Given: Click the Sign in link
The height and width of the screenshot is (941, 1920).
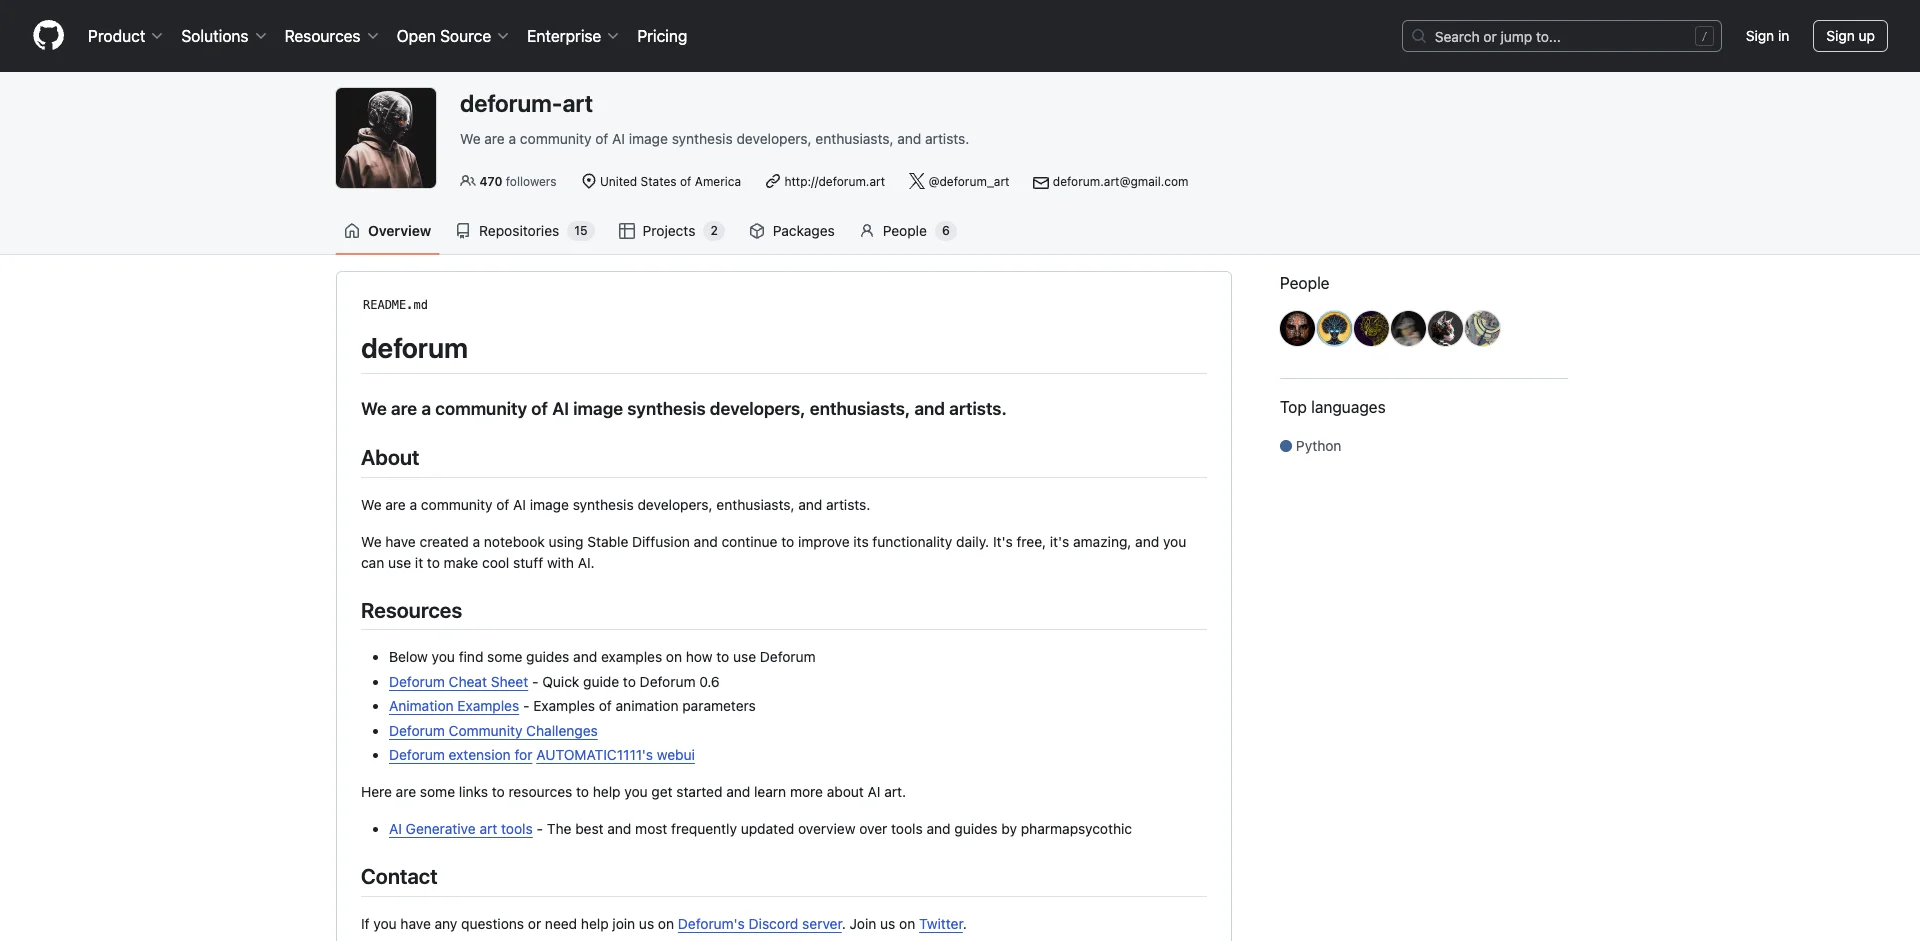Looking at the screenshot, I should point(1767,36).
